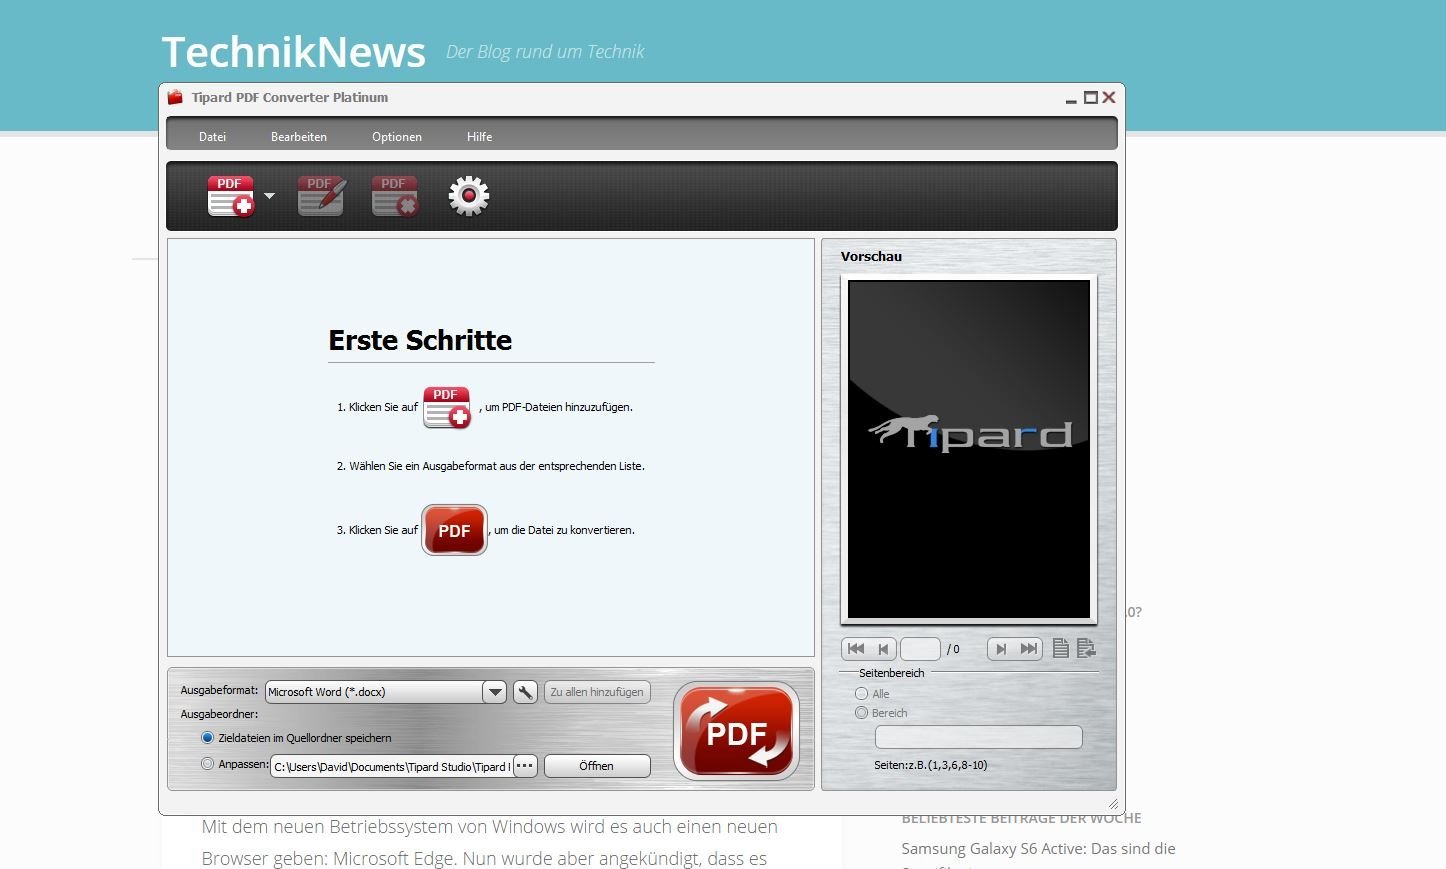Click the Remove PDF toolbar icon
The height and width of the screenshot is (869, 1446).
(x=394, y=196)
